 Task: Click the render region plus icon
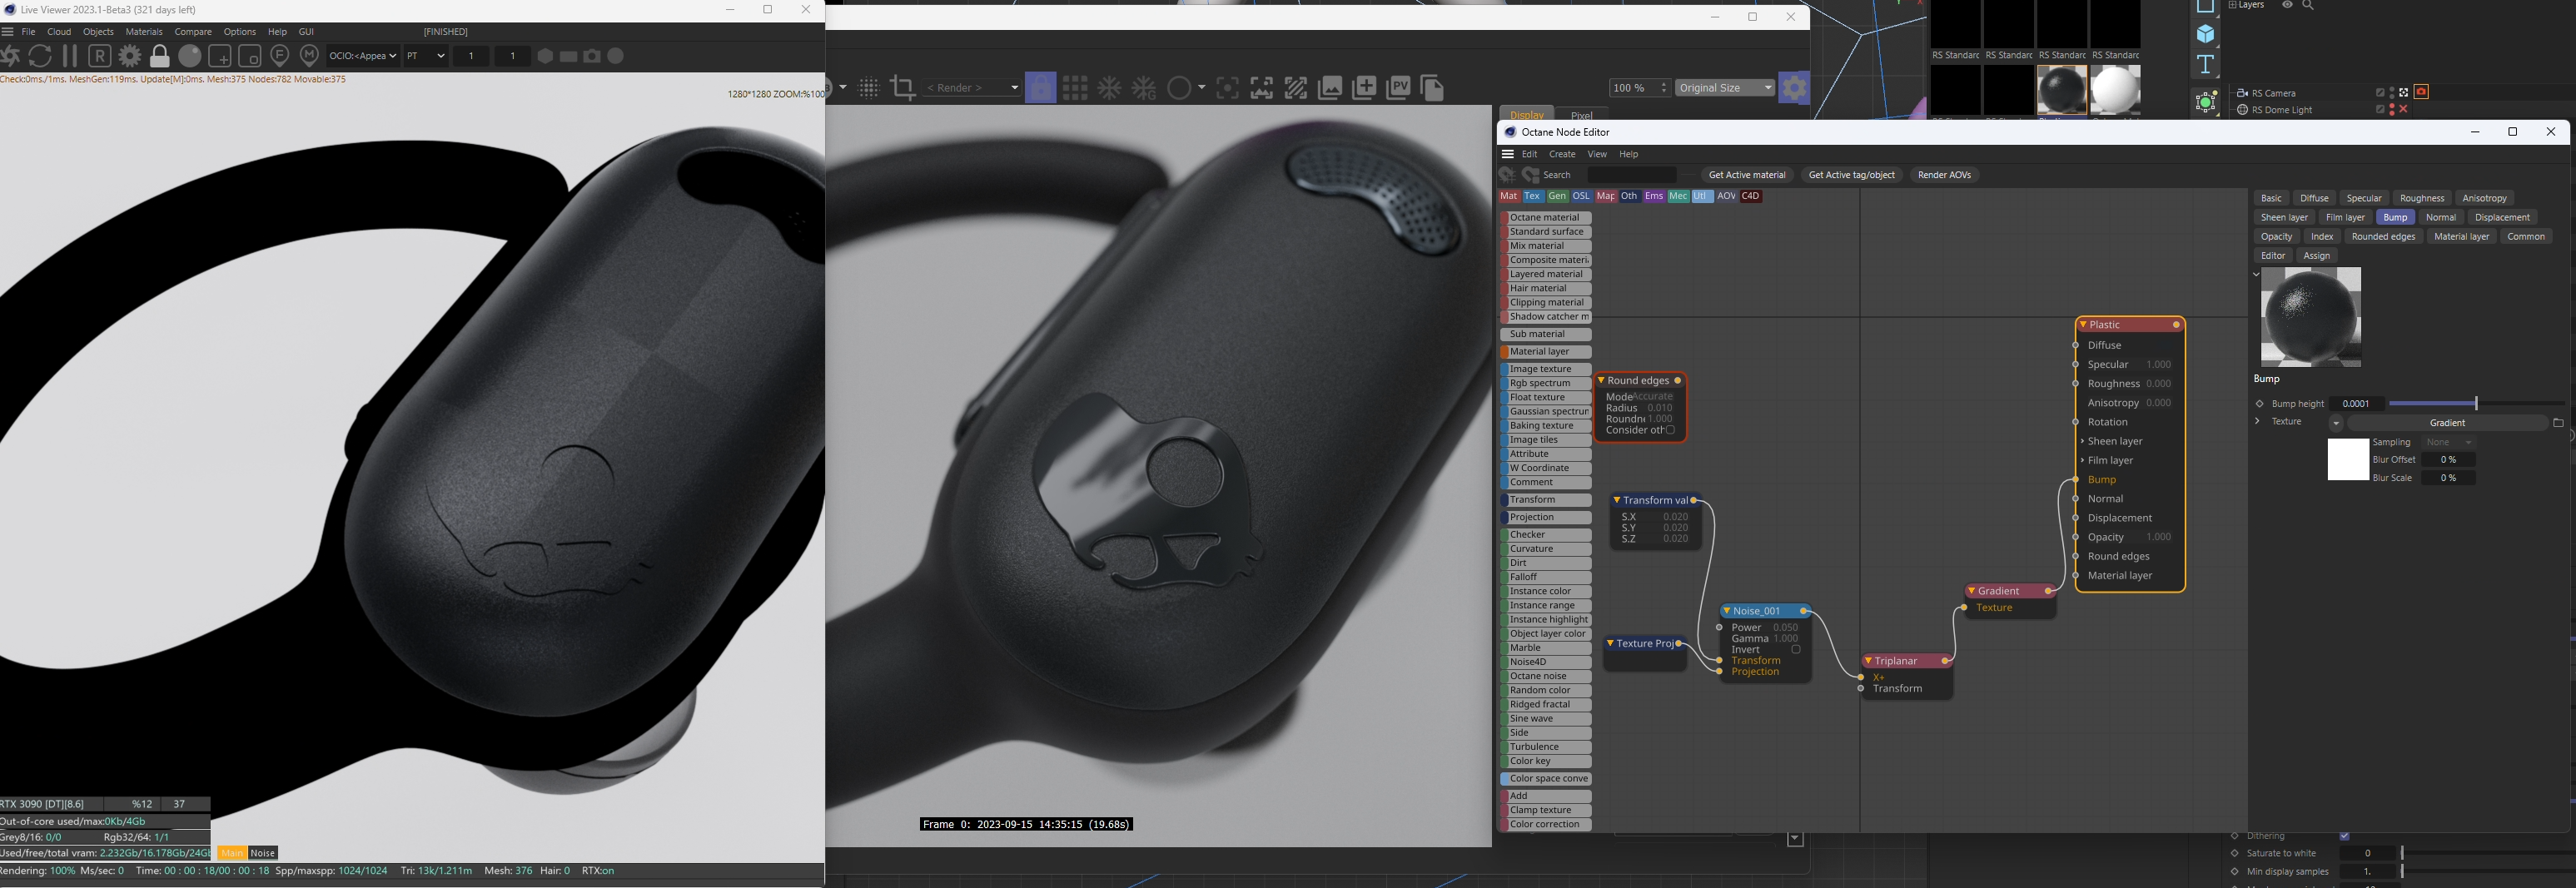(x=220, y=56)
